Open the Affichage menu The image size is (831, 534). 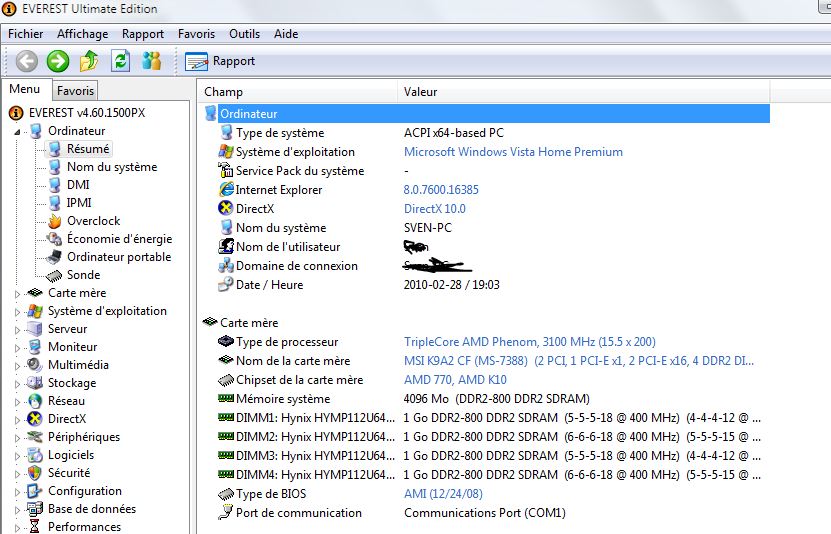tap(82, 34)
